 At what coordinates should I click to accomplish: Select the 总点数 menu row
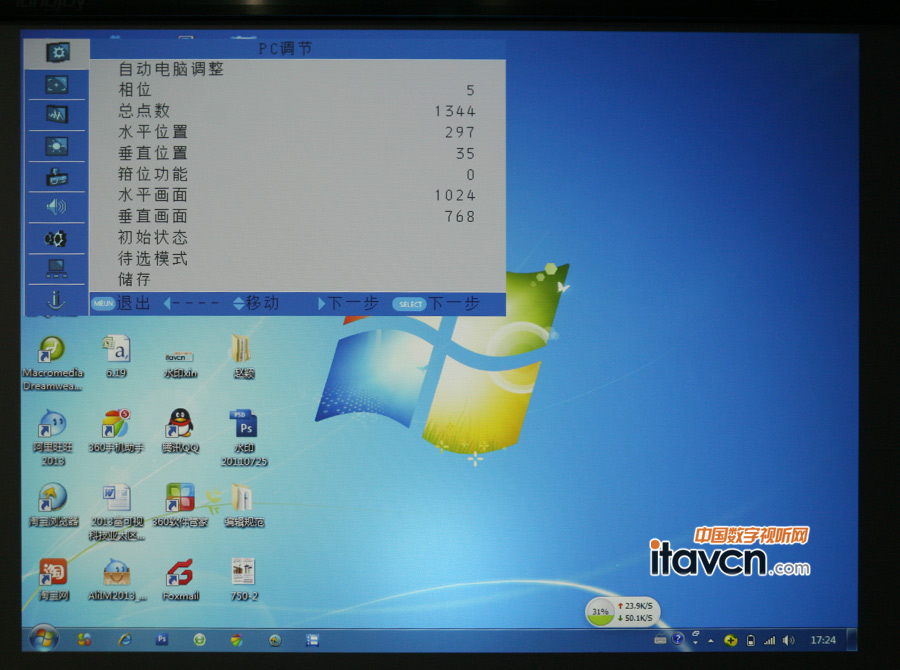tap(298, 111)
